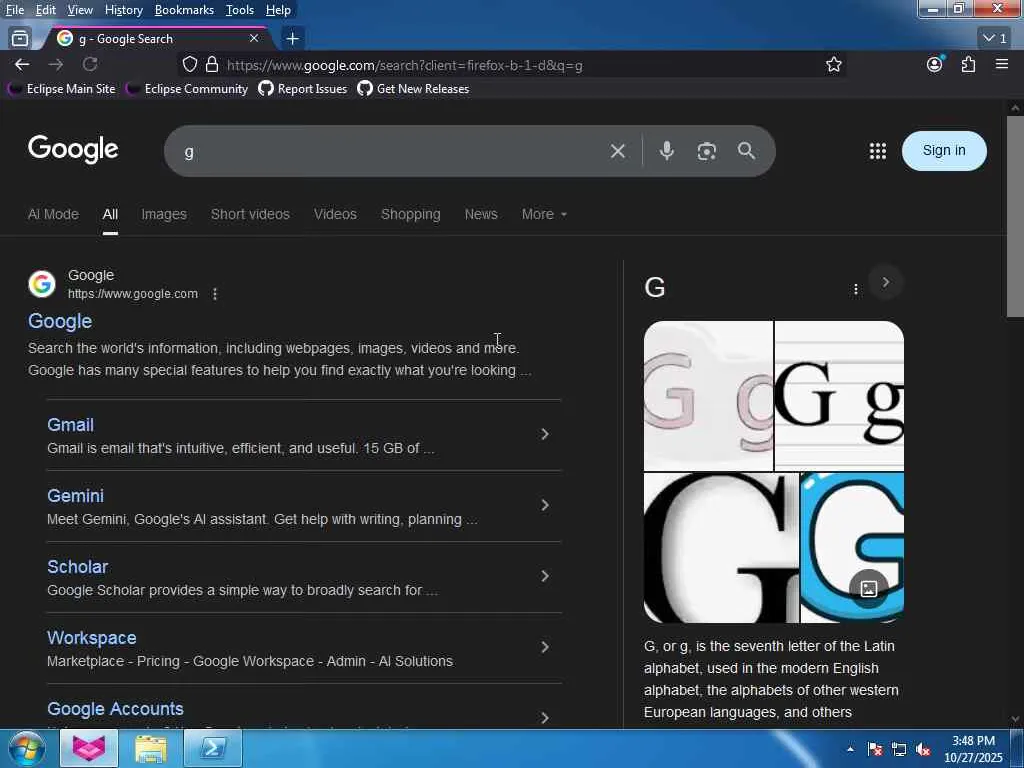Open the History menu
This screenshot has height=768, width=1024.
click(x=123, y=10)
